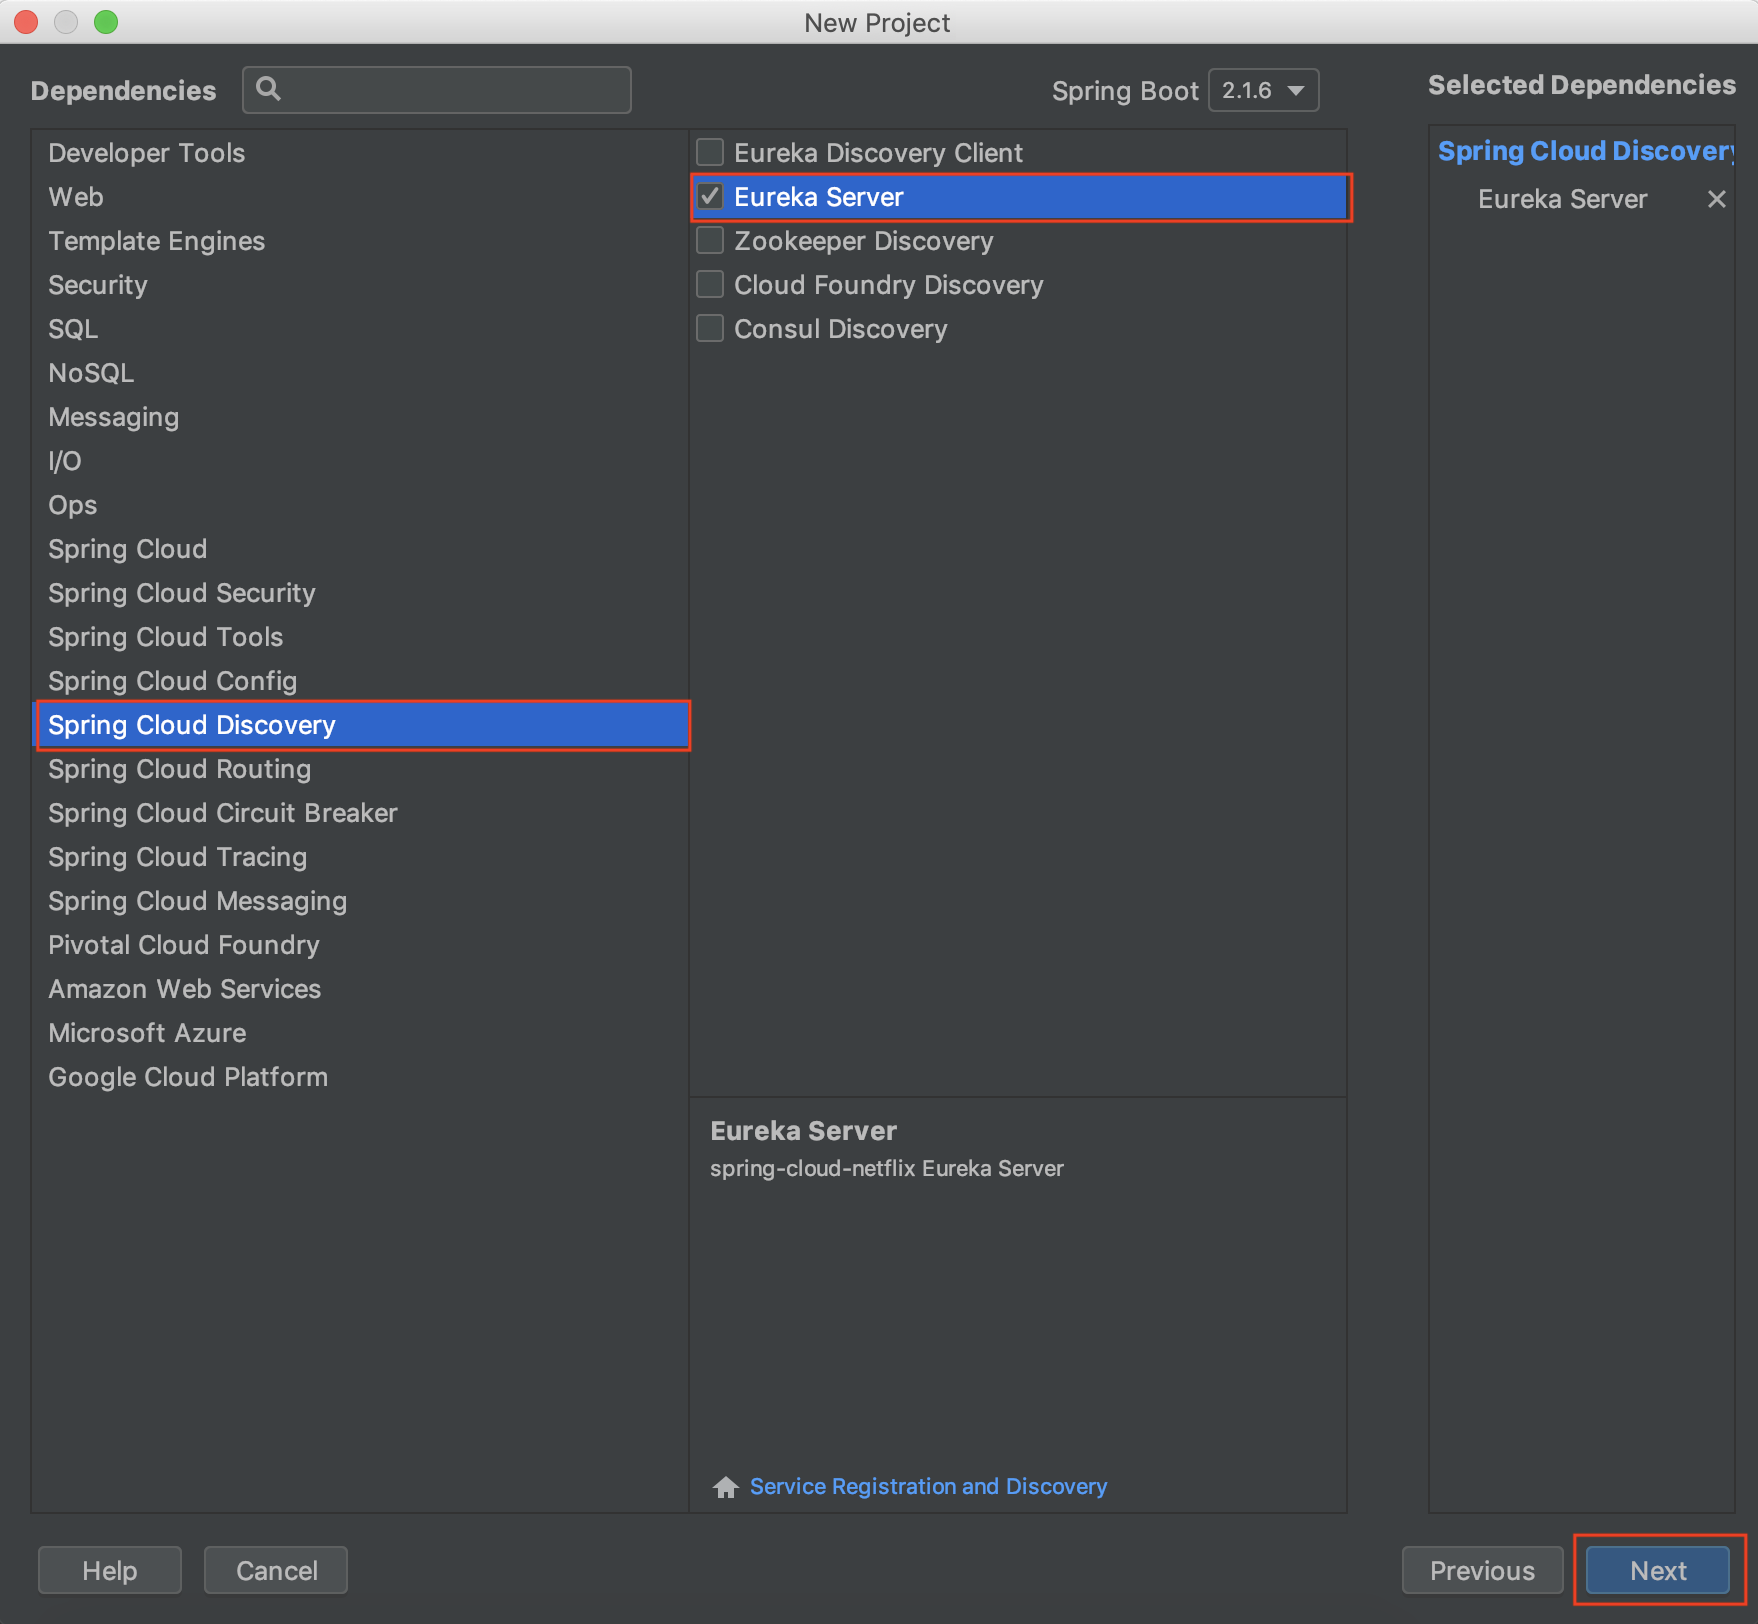Click the Next button

tap(1658, 1570)
